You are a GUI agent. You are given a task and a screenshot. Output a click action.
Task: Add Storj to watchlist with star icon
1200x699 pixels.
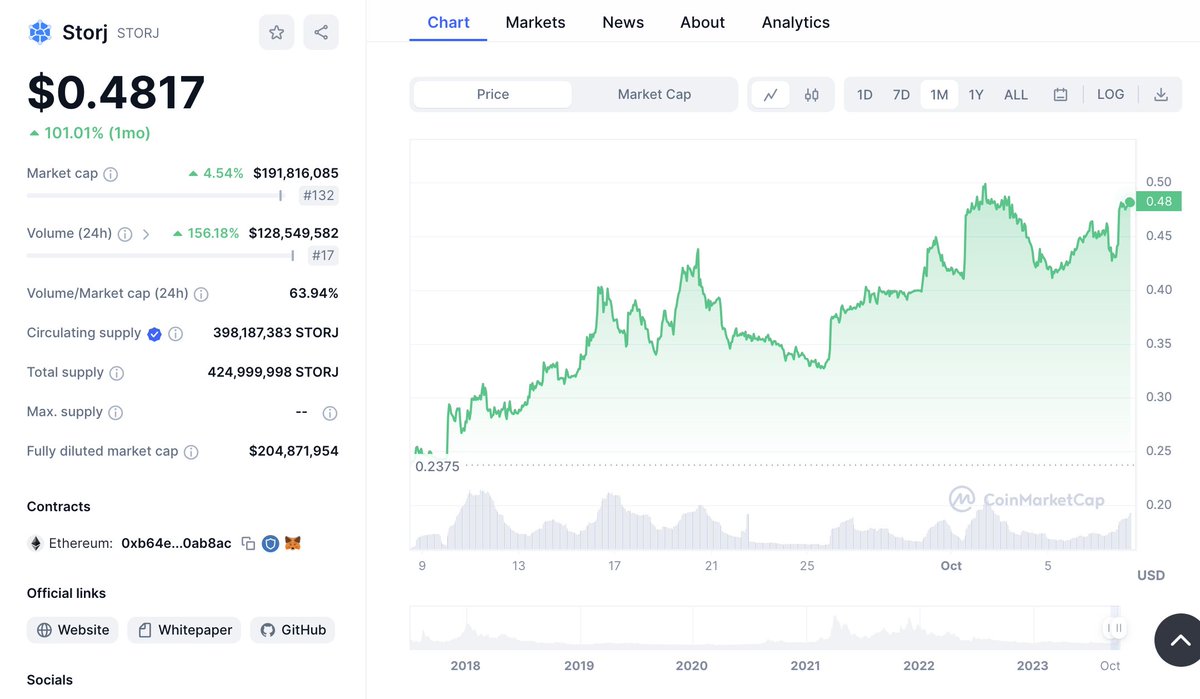click(276, 32)
